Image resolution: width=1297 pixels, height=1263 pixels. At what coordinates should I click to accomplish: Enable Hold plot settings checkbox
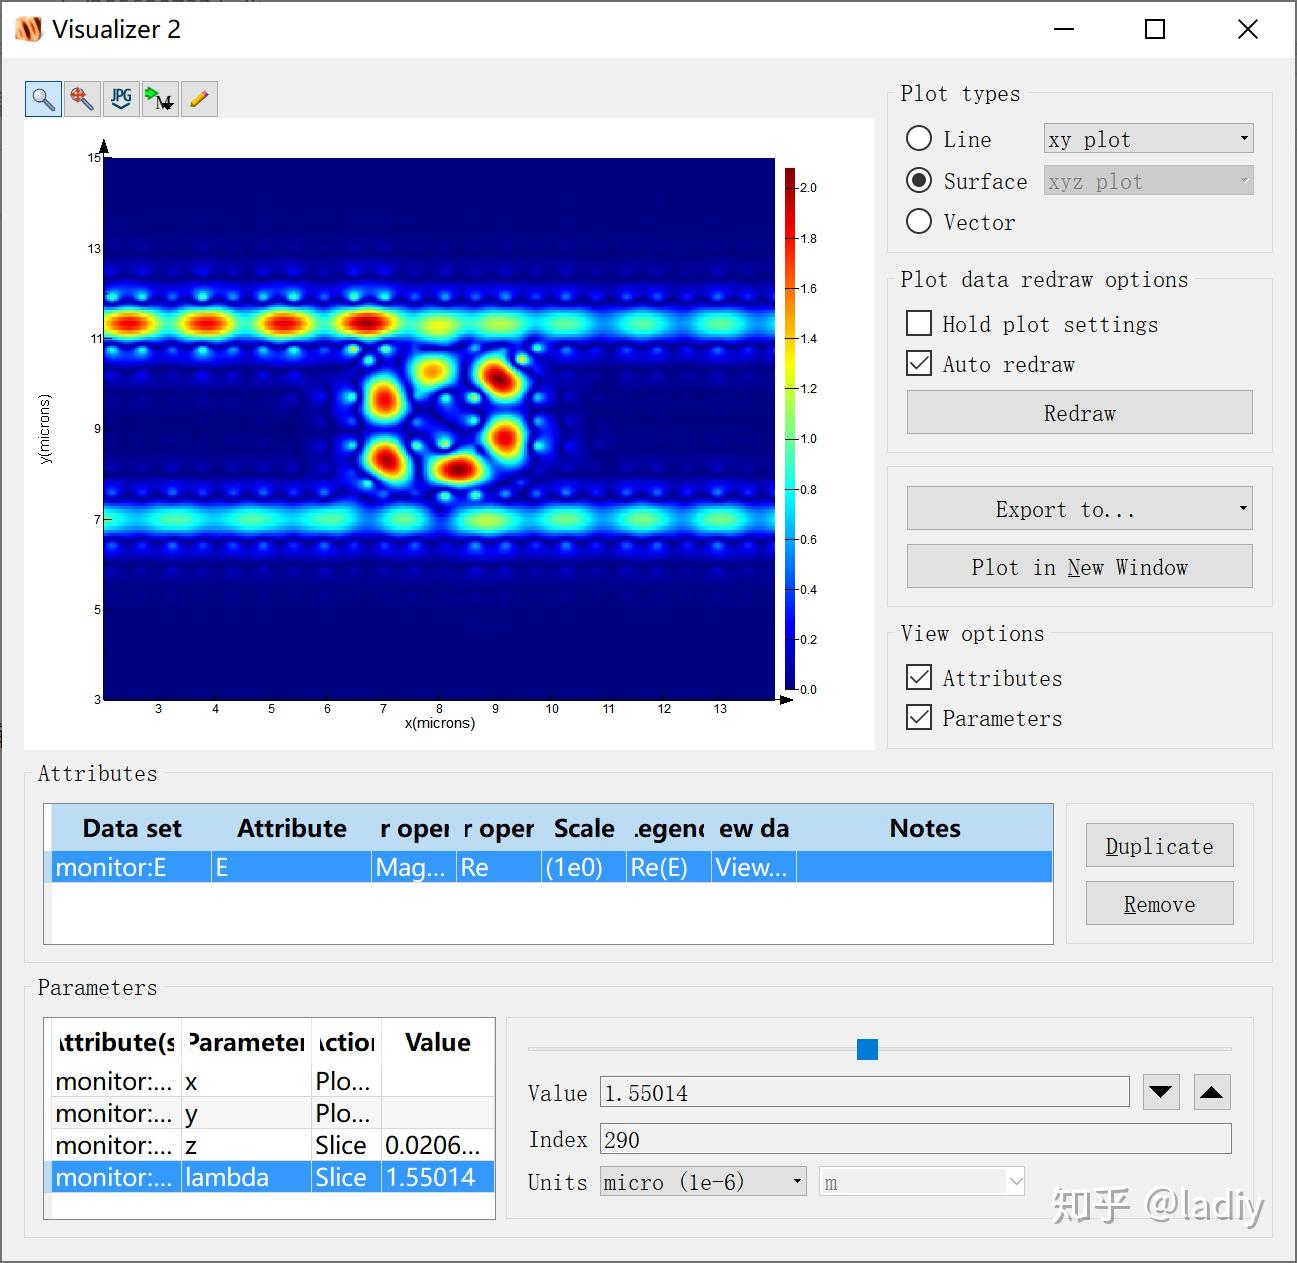tap(919, 323)
